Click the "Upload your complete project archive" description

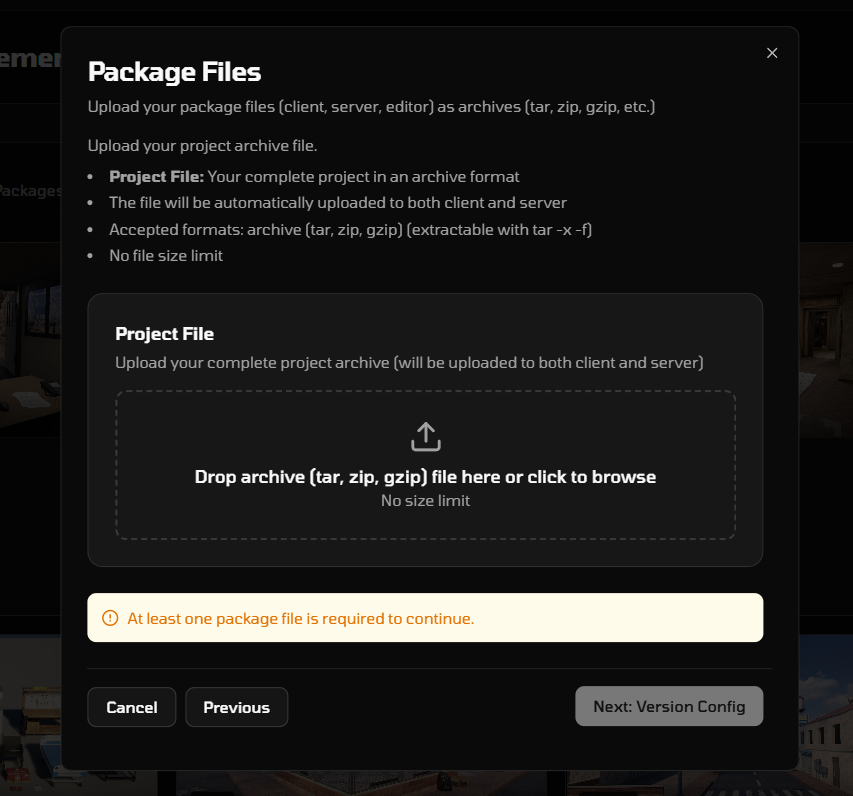(409, 362)
